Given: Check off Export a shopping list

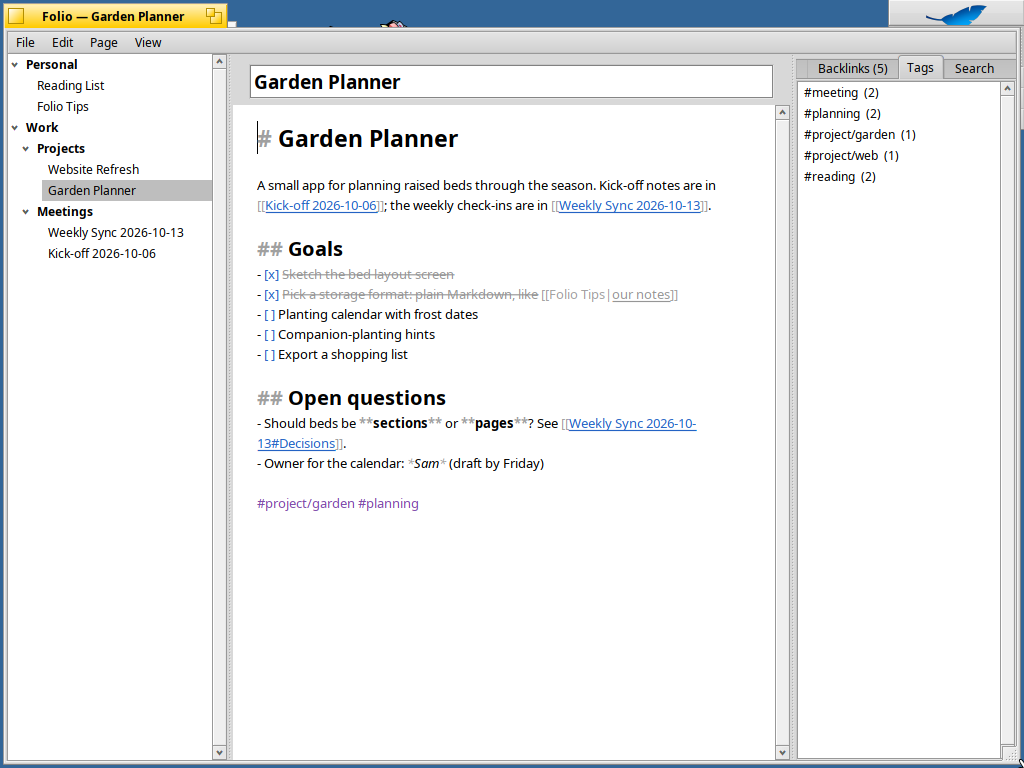Looking at the screenshot, I should [270, 355].
